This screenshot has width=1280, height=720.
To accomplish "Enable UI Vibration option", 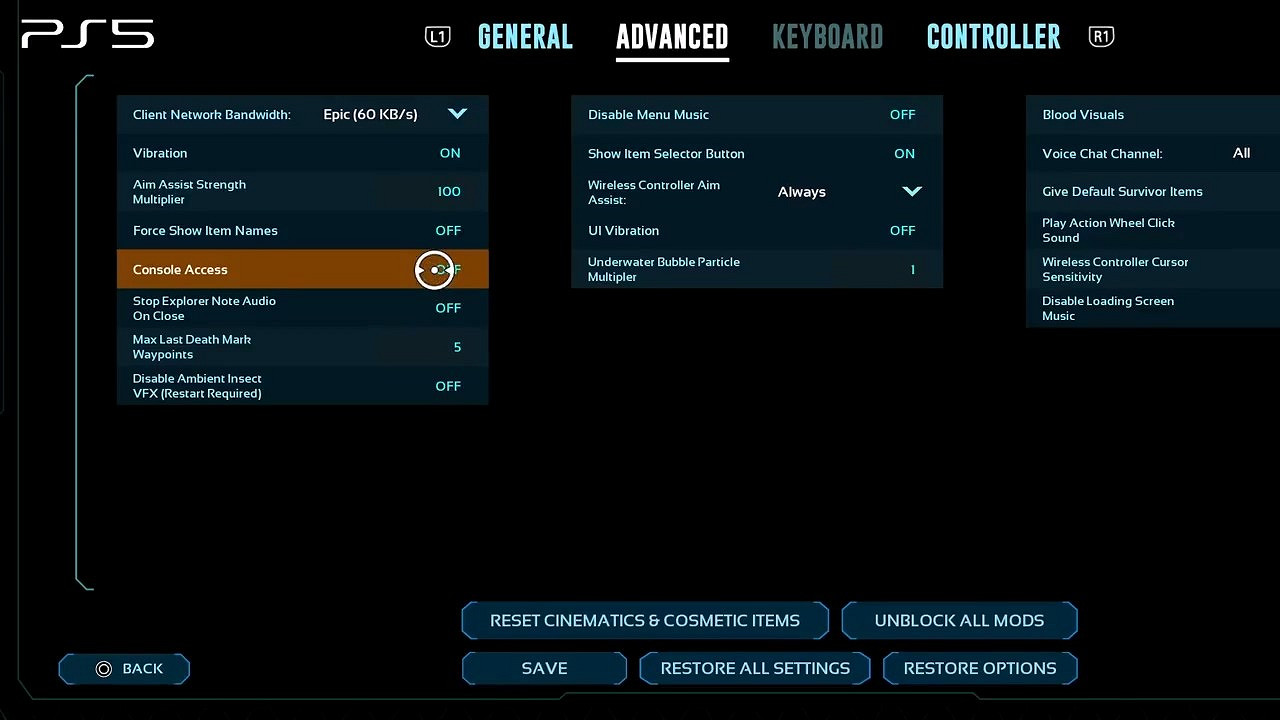I will [x=902, y=231].
